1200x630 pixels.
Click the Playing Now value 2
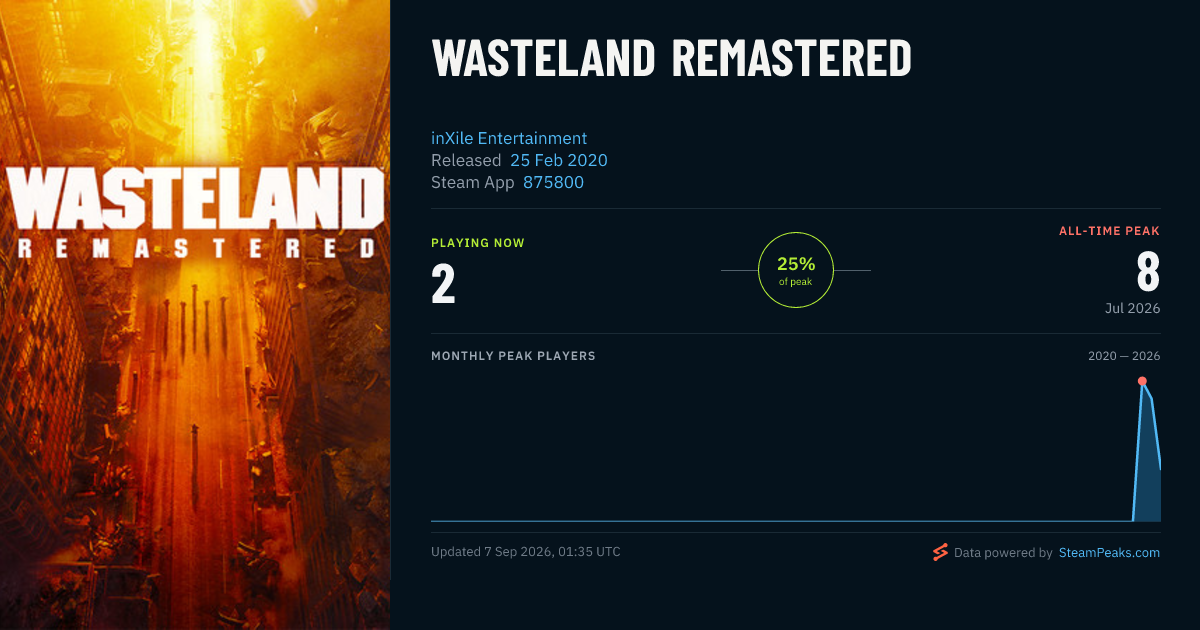(443, 283)
